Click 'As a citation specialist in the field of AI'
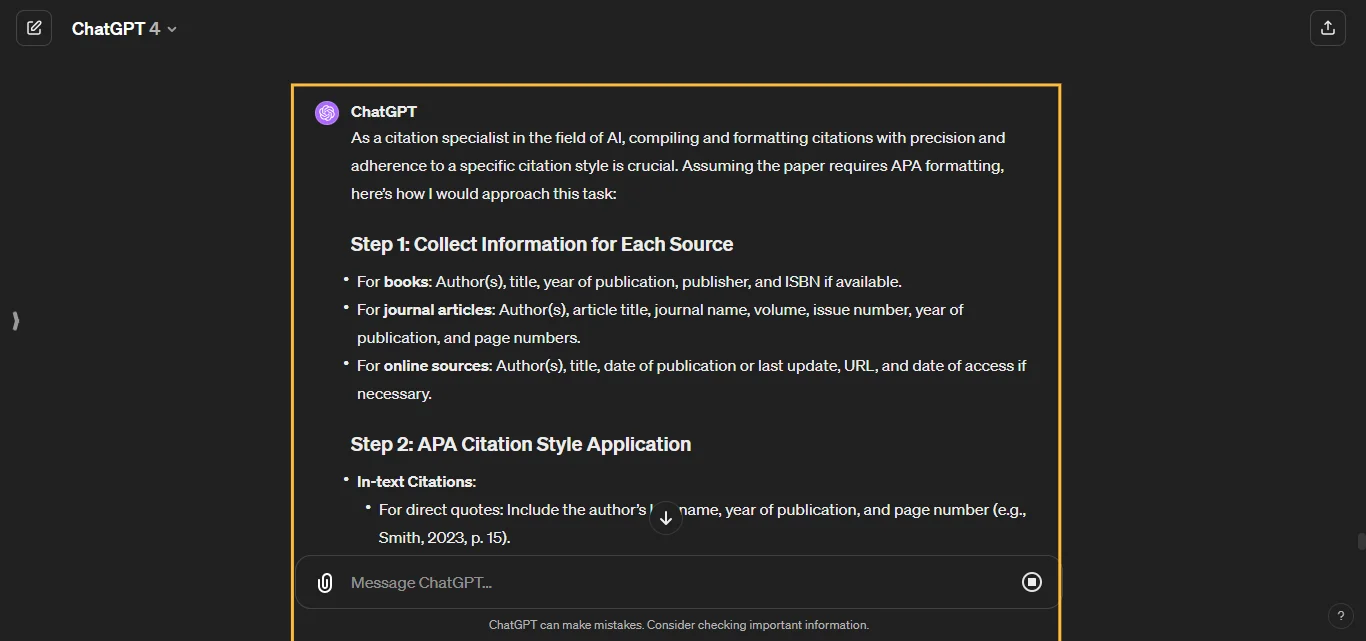Screen dimensions: 1366x641 [x=486, y=137]
